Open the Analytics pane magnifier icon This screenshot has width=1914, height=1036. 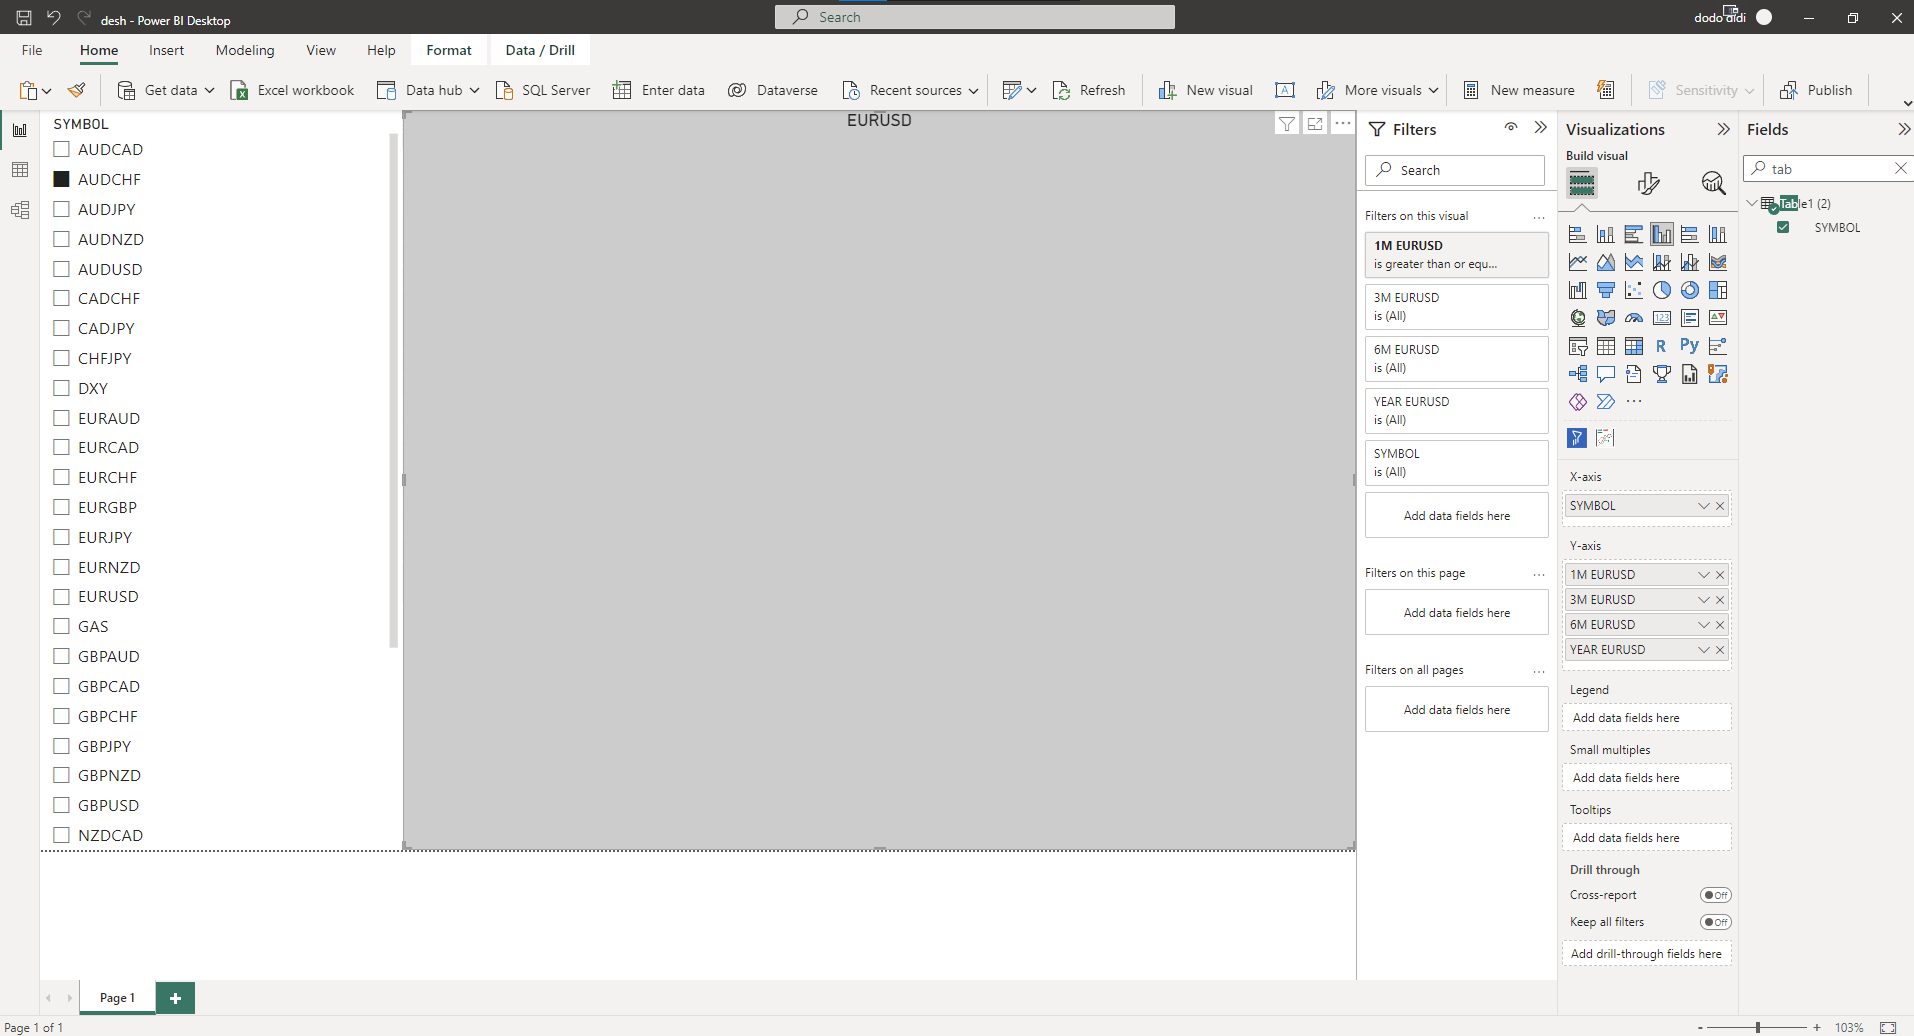pos(1713,183)
